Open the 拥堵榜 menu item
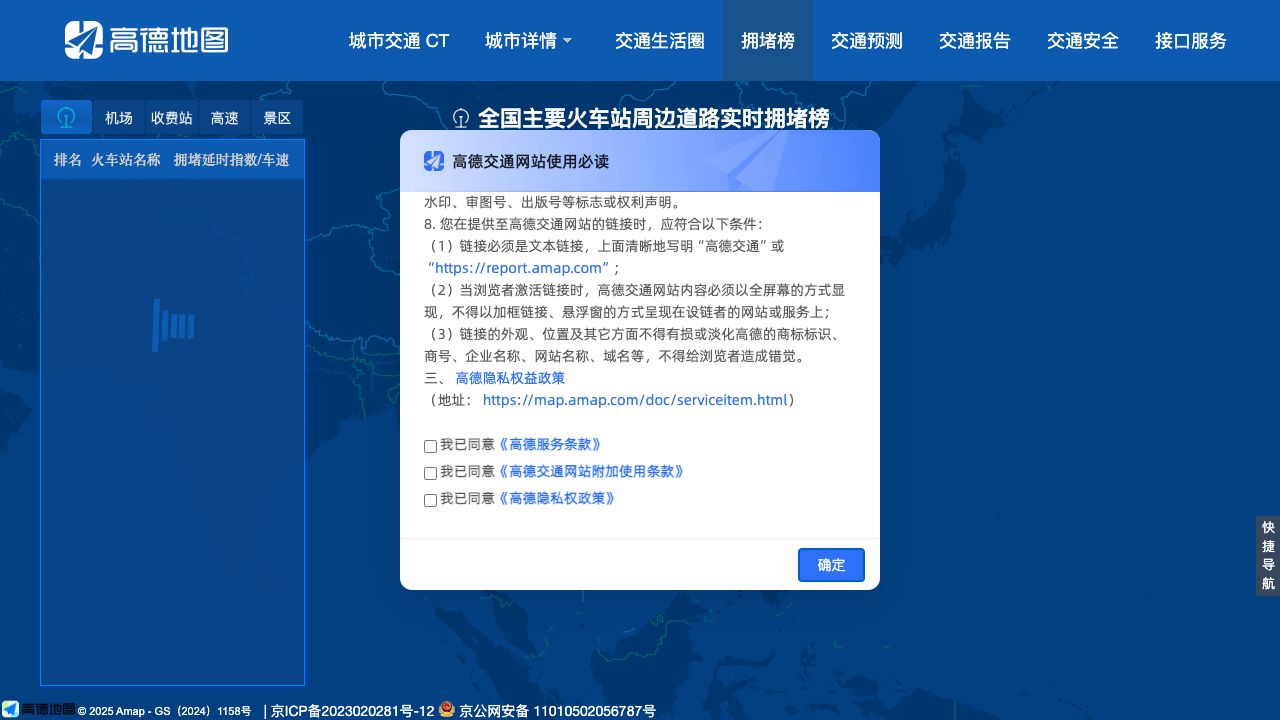 pos(767,41)
